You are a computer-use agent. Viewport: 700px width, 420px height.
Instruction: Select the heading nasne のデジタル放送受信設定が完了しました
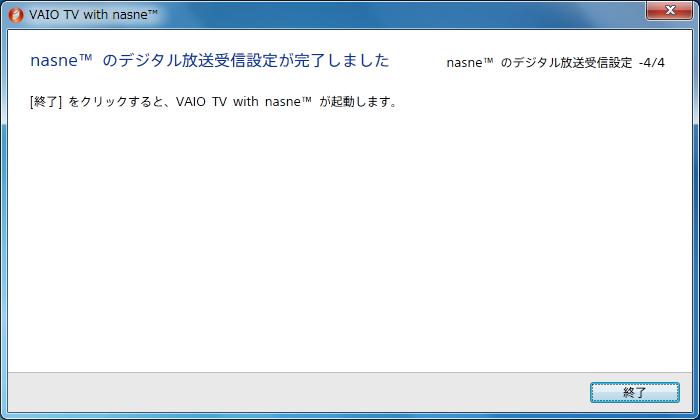[209, 60]
